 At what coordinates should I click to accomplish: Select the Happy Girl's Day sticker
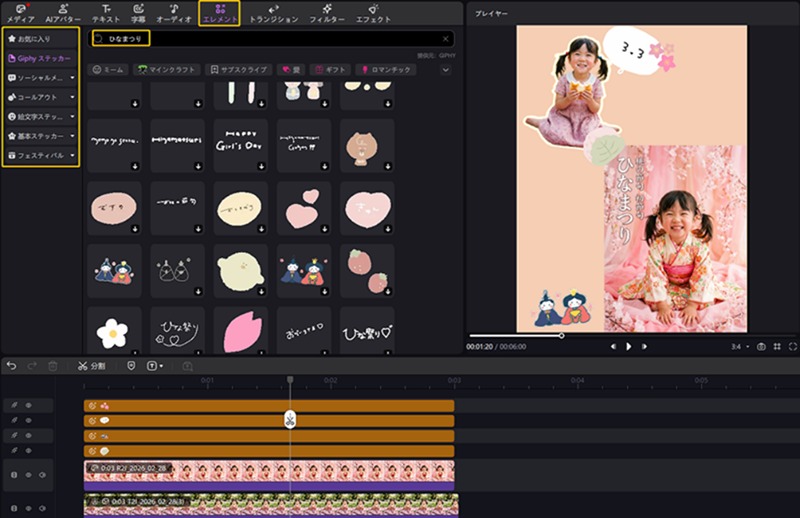click(x=240, y=145)
